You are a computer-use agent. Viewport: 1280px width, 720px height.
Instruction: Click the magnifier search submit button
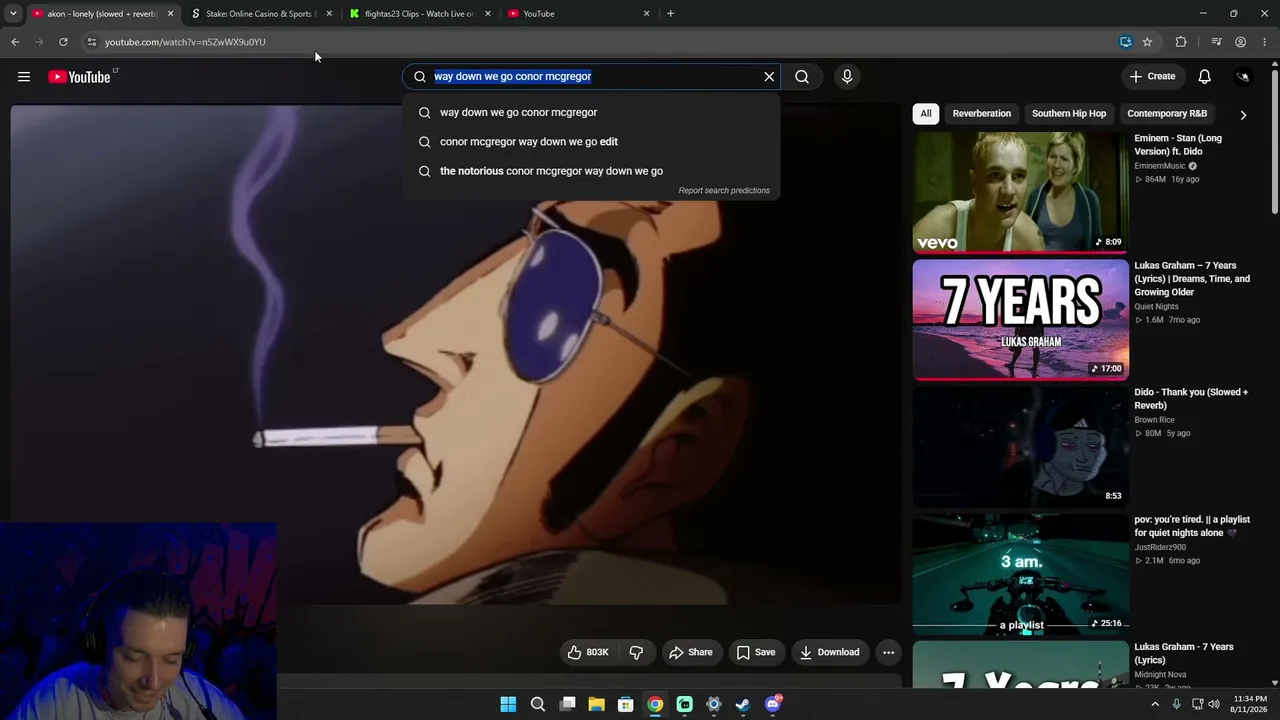click(802, 76)
